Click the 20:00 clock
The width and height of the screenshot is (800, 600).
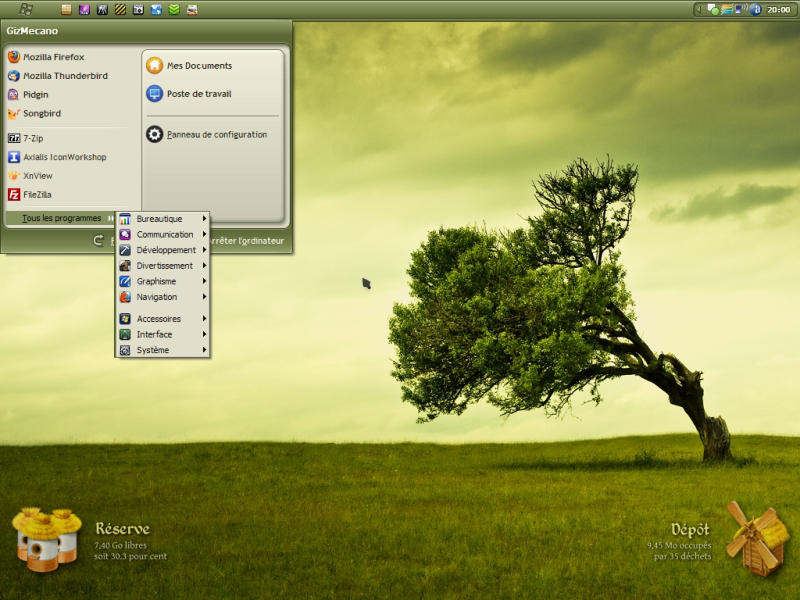[x=779, y=9]
